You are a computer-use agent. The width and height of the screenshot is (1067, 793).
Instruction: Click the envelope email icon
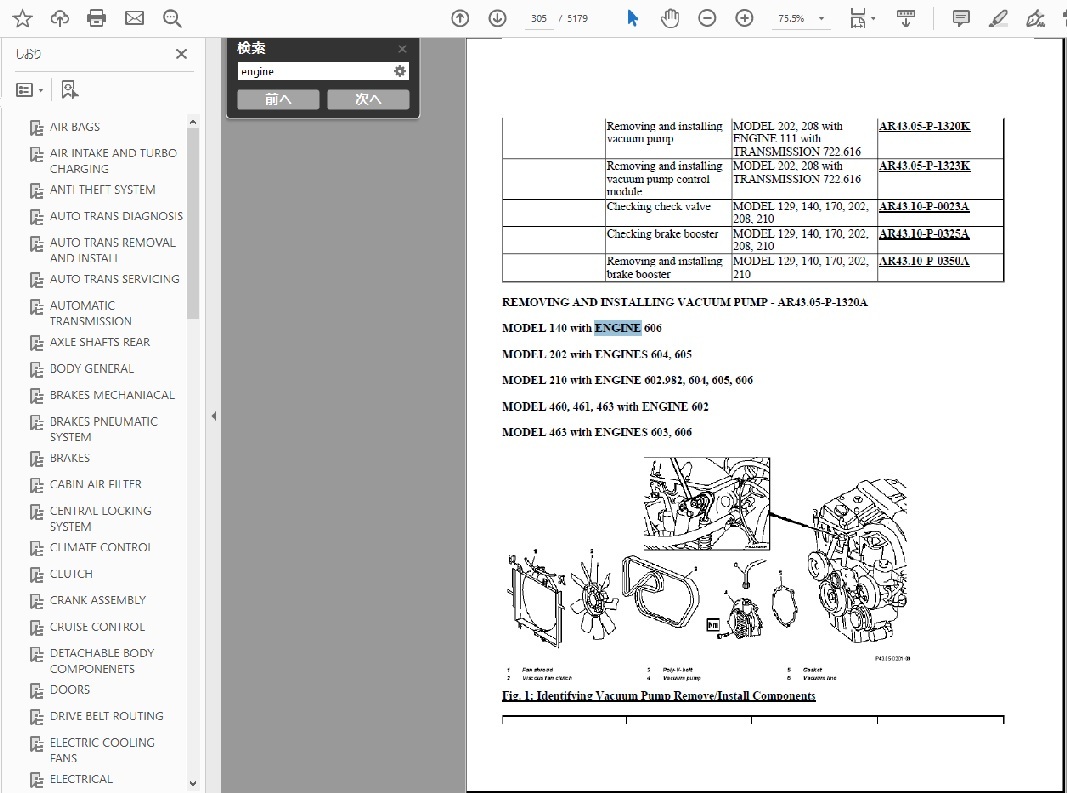134,18
